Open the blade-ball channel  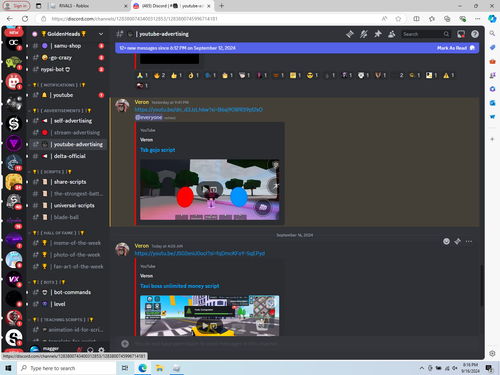68,217
